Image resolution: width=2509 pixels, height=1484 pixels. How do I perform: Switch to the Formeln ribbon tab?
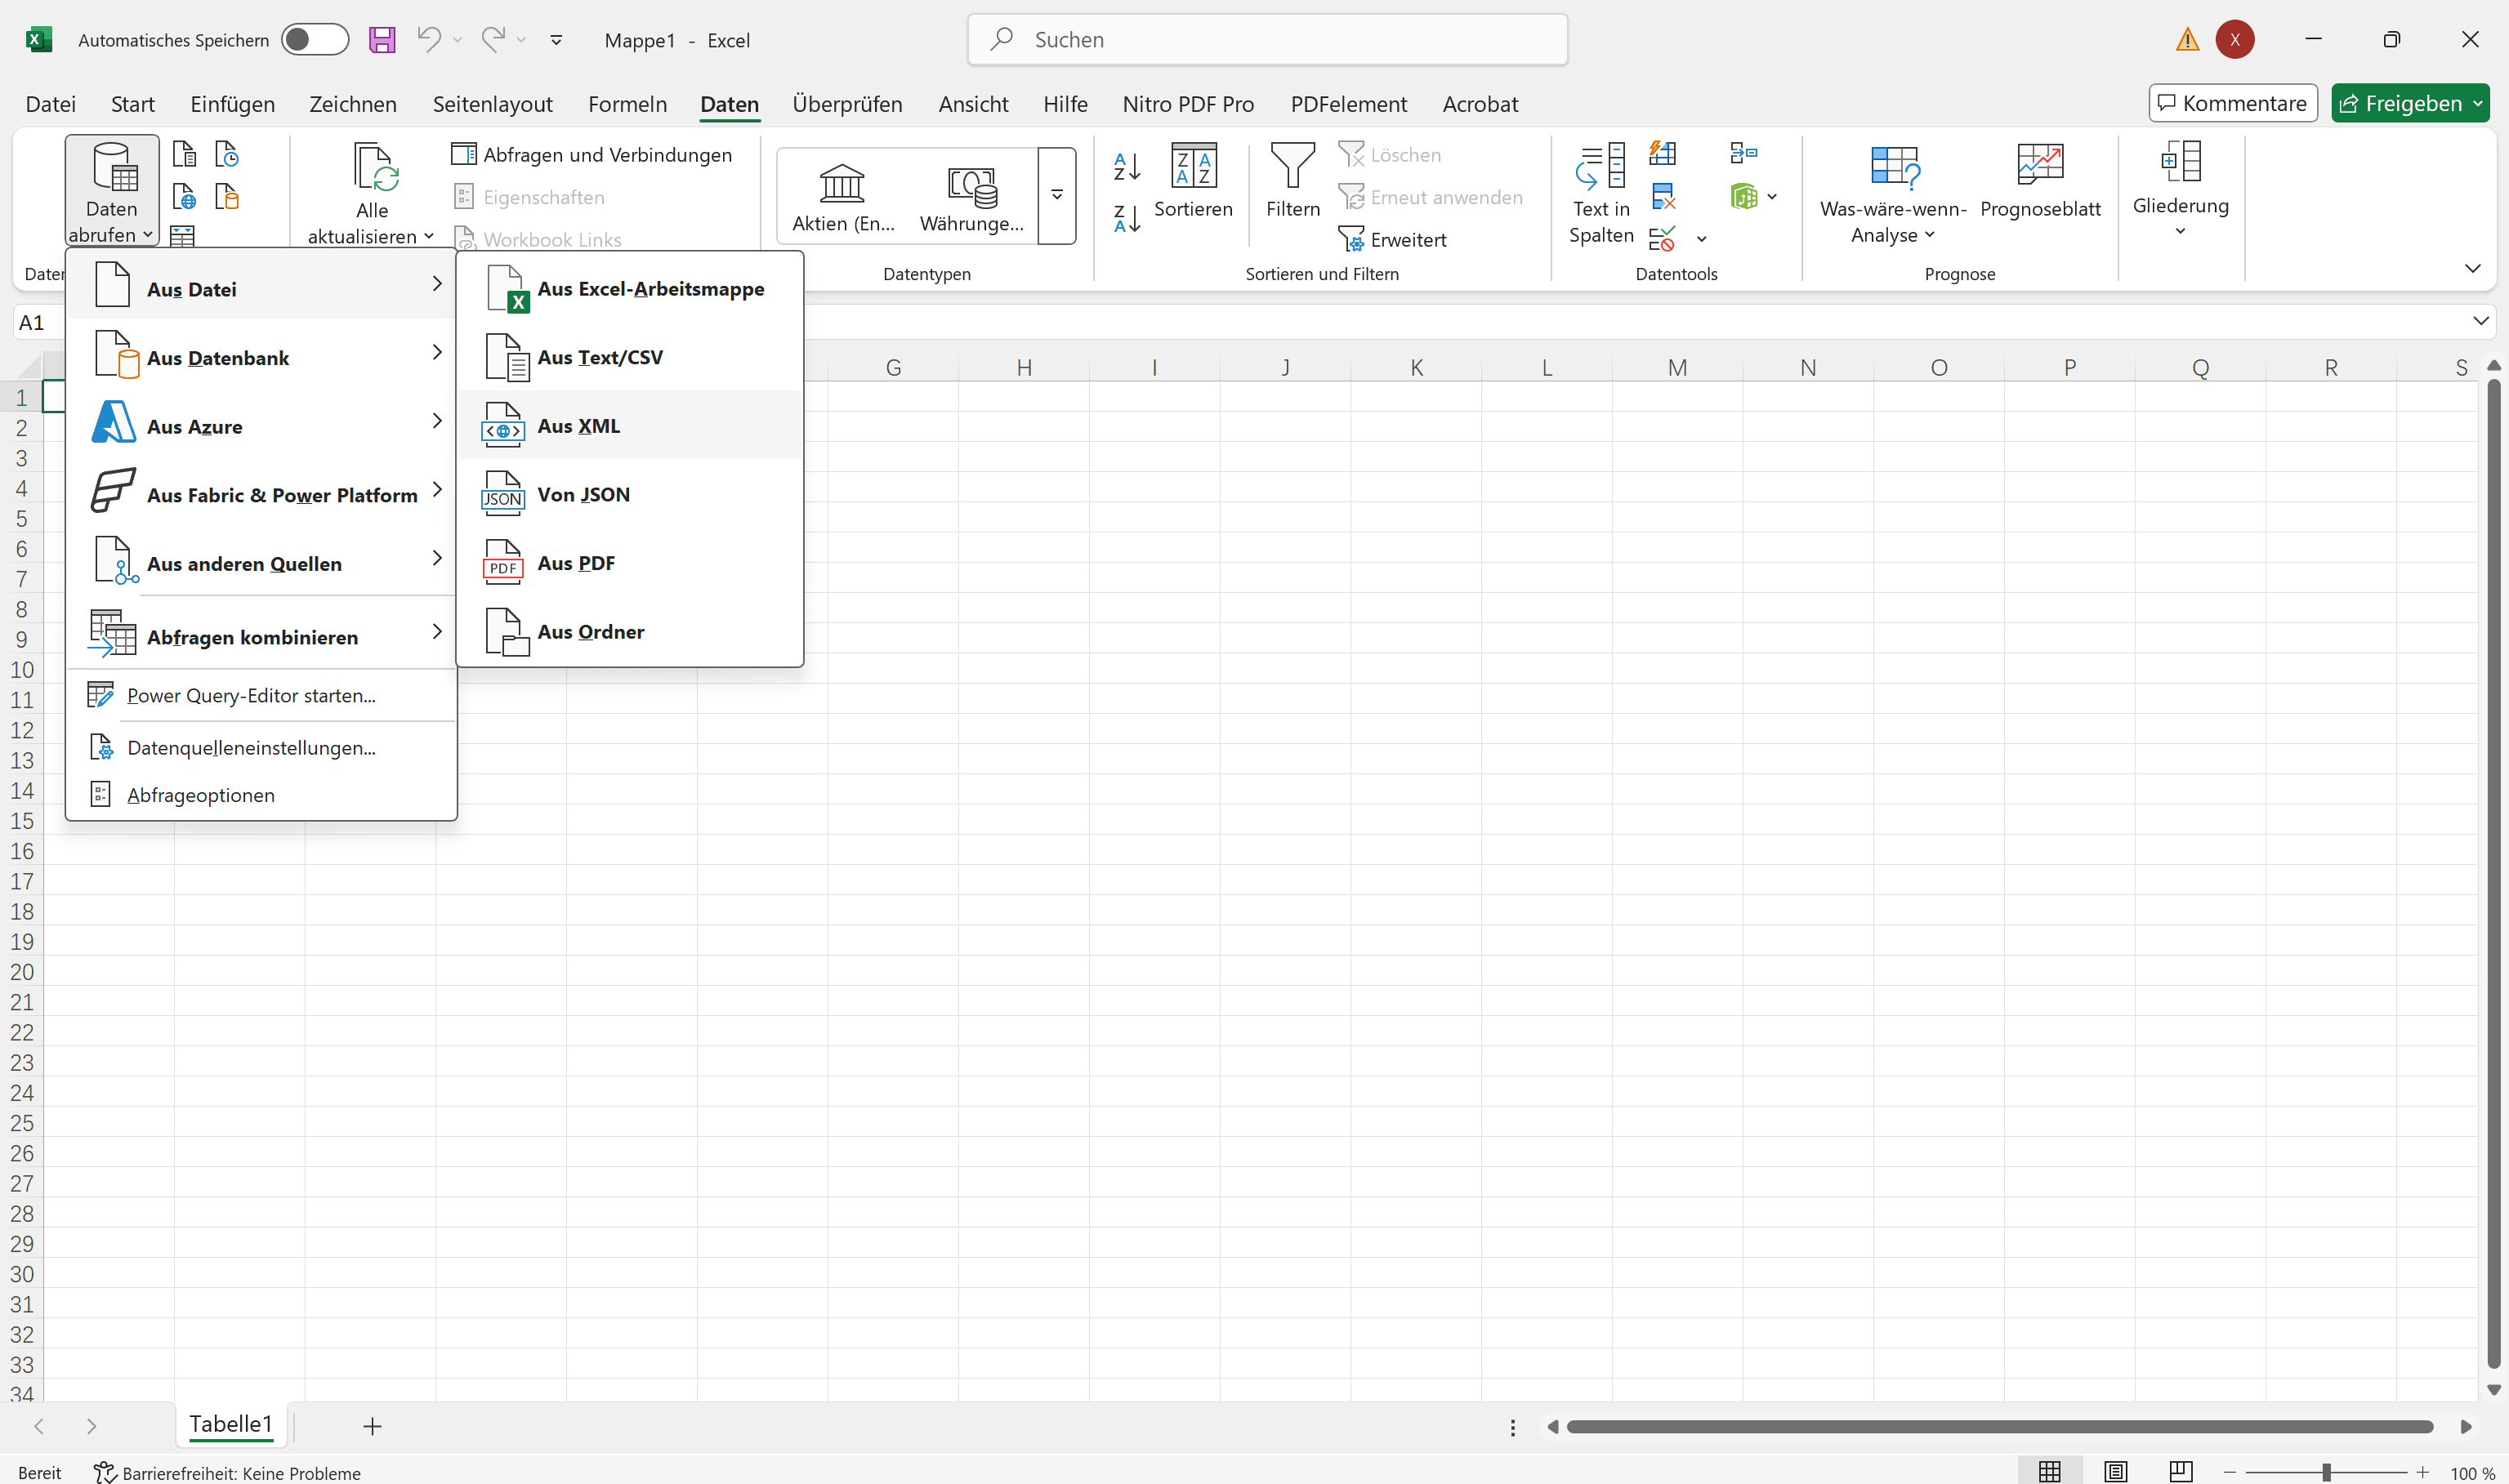627,104
